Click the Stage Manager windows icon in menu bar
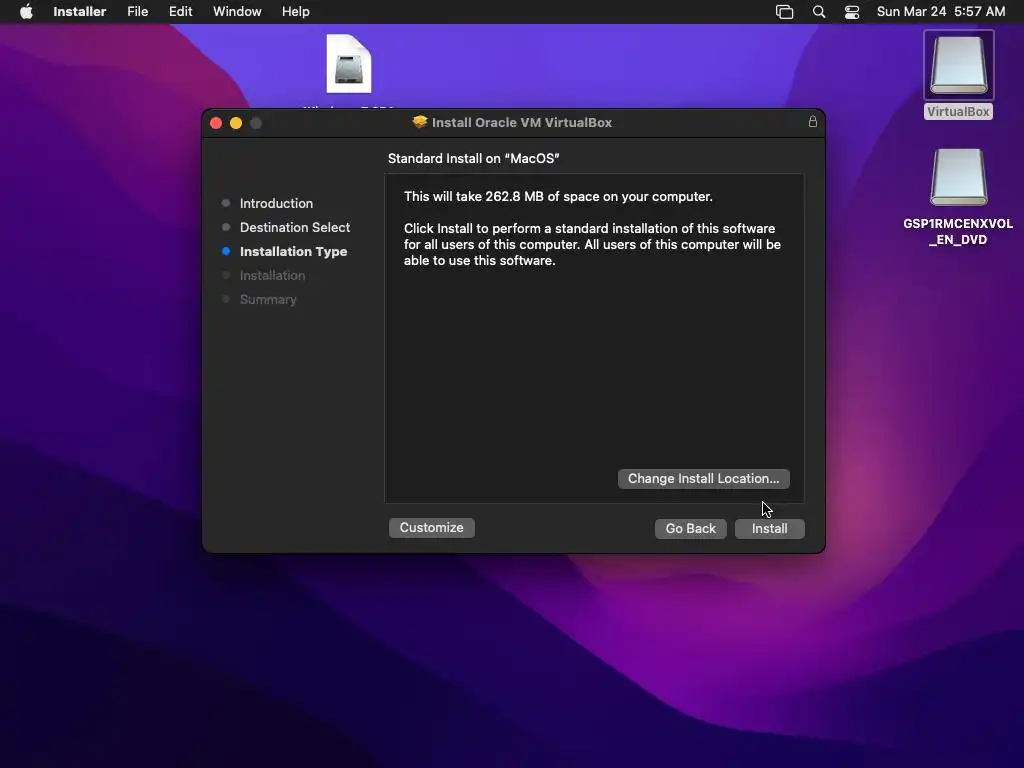This screenshot has height=768, width=1024. [784, 12]
